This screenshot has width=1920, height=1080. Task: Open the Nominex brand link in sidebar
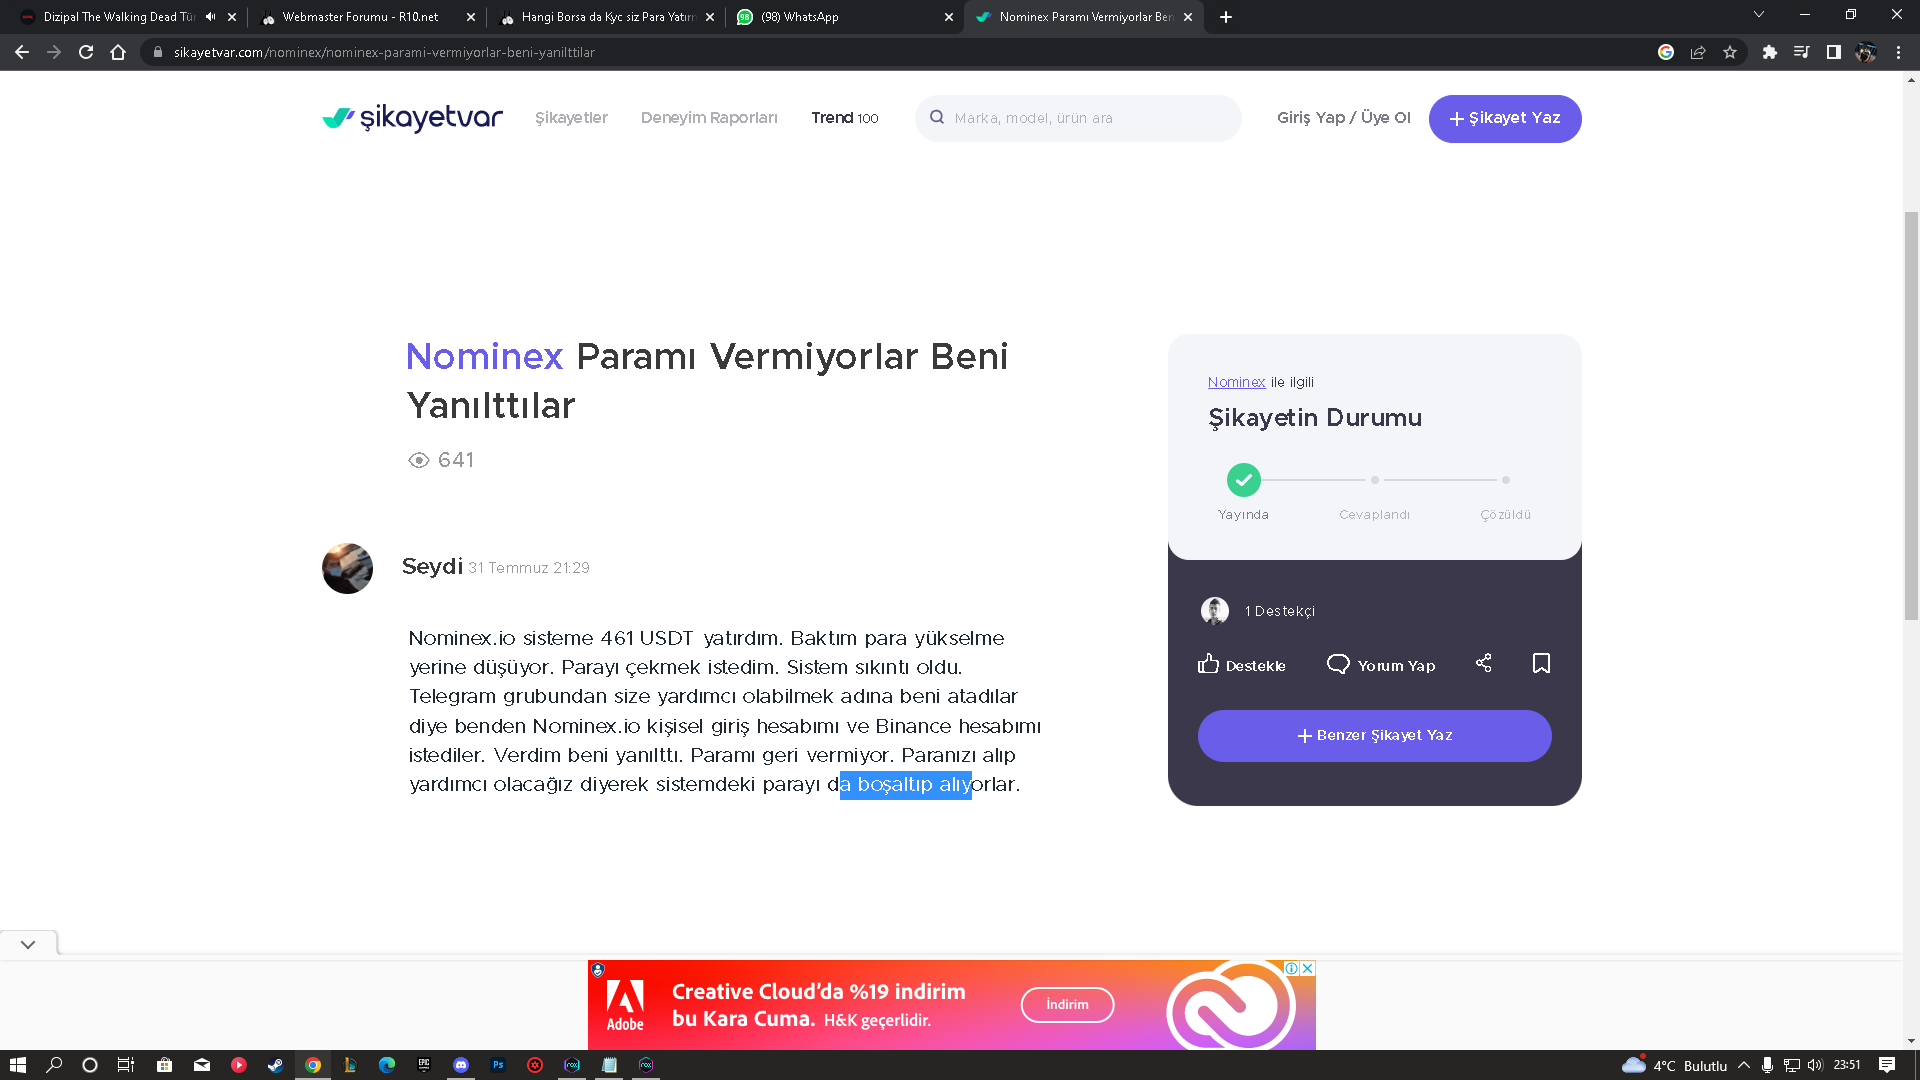pyautogui.click(x=1236, y=382)
